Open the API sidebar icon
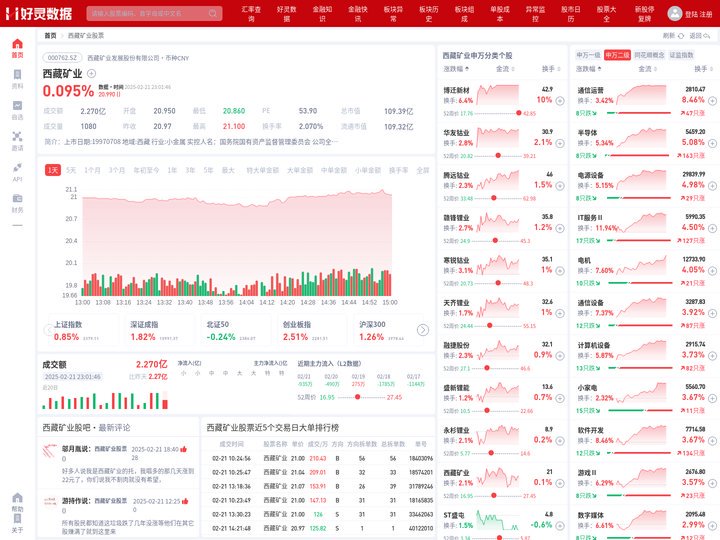 [x=17, y=167]
